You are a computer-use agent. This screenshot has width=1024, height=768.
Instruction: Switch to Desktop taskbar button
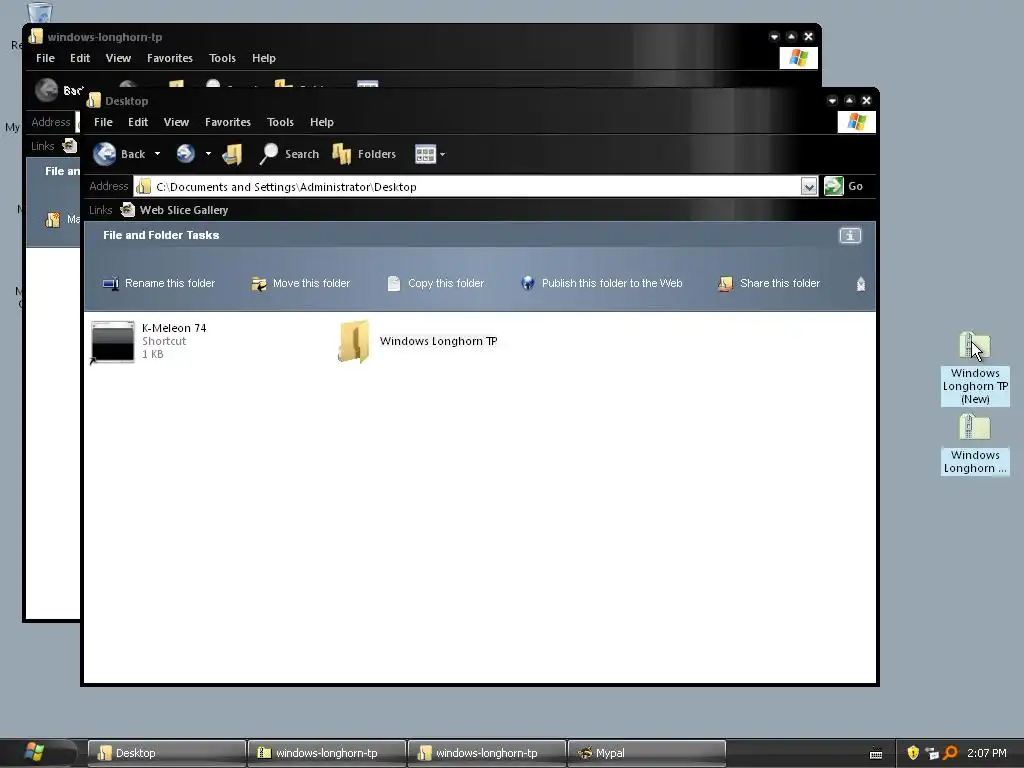click(x=167, y=753)
